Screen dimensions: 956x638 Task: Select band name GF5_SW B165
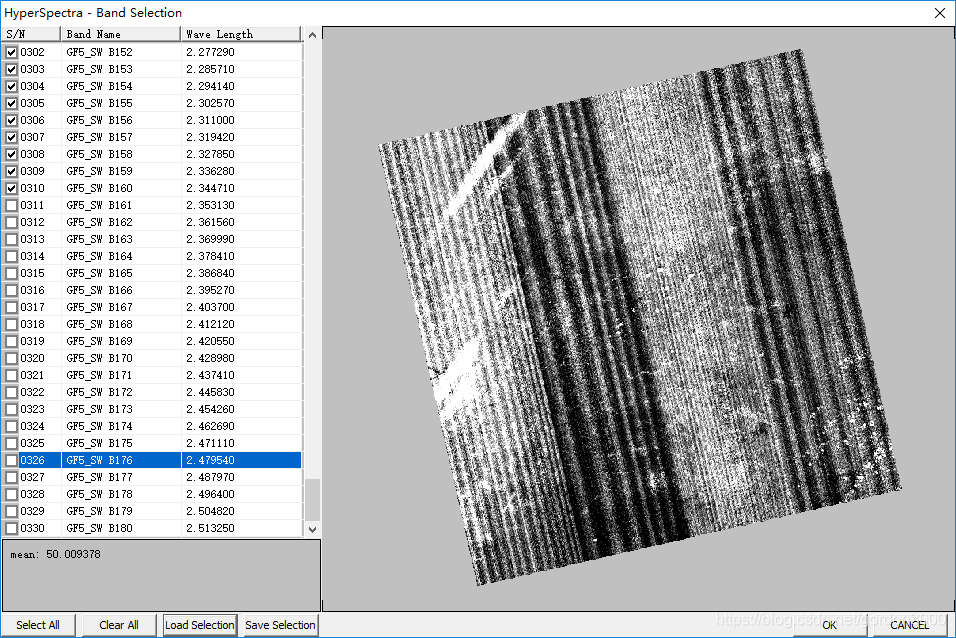pos(99,273)
